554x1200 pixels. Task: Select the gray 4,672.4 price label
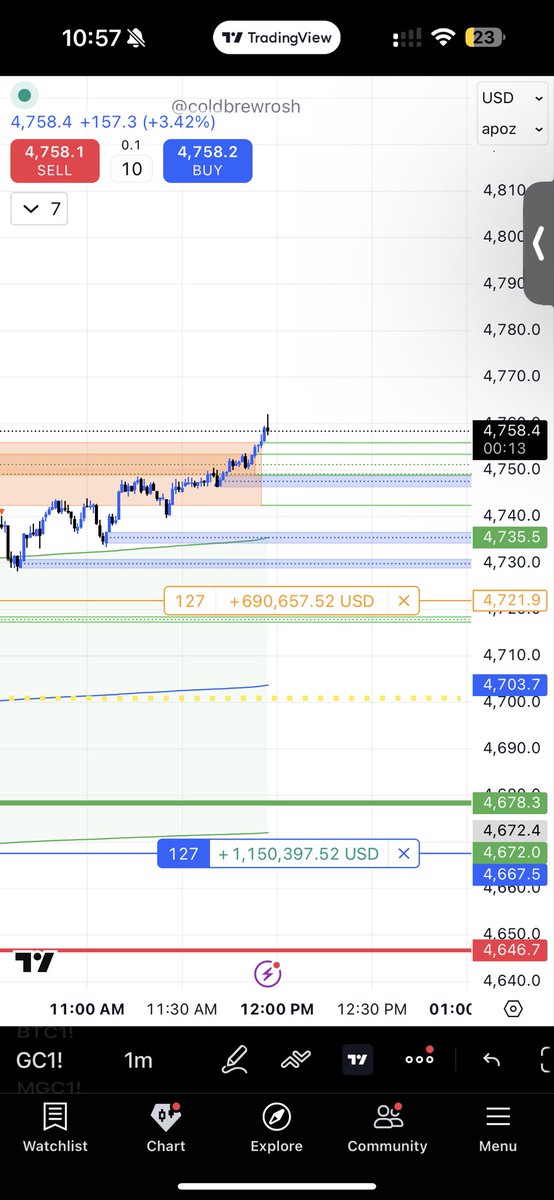click(x=511, y=830)
